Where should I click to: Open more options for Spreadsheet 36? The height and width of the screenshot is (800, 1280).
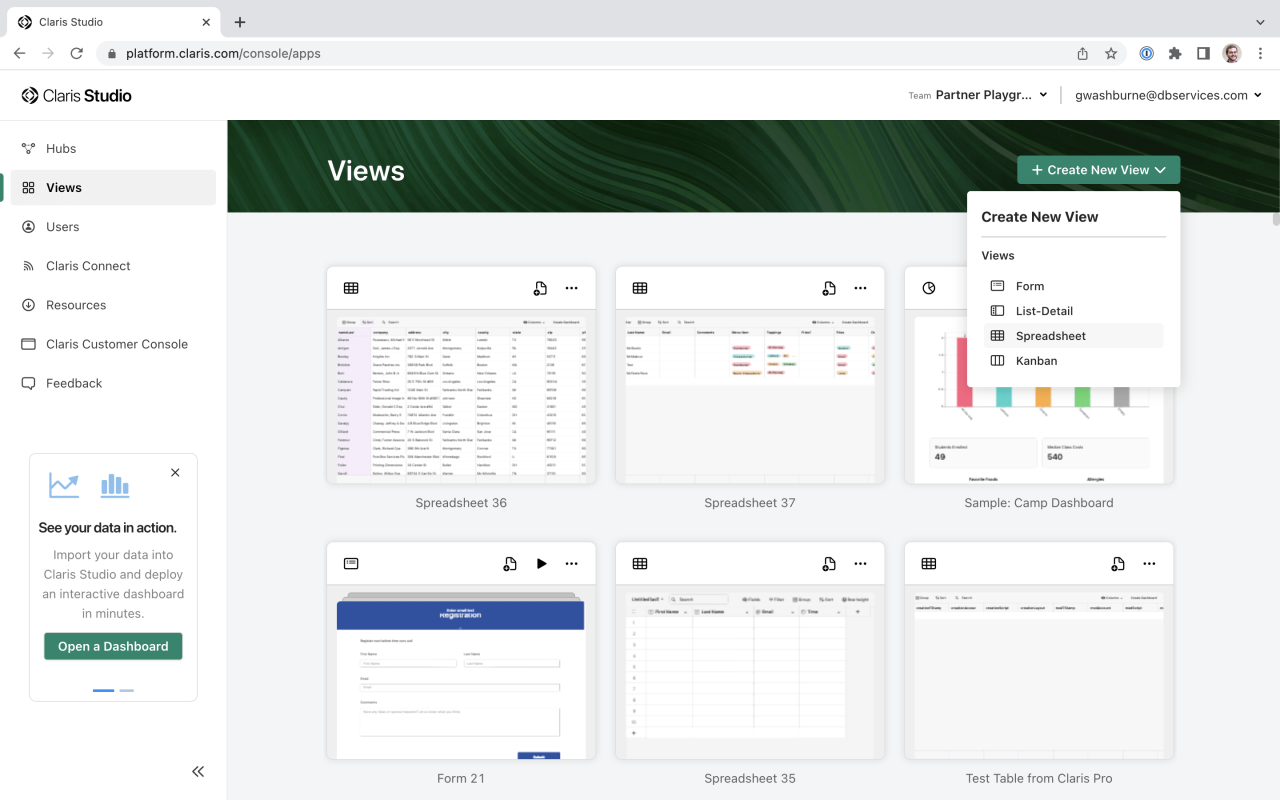tap(571, 288)
